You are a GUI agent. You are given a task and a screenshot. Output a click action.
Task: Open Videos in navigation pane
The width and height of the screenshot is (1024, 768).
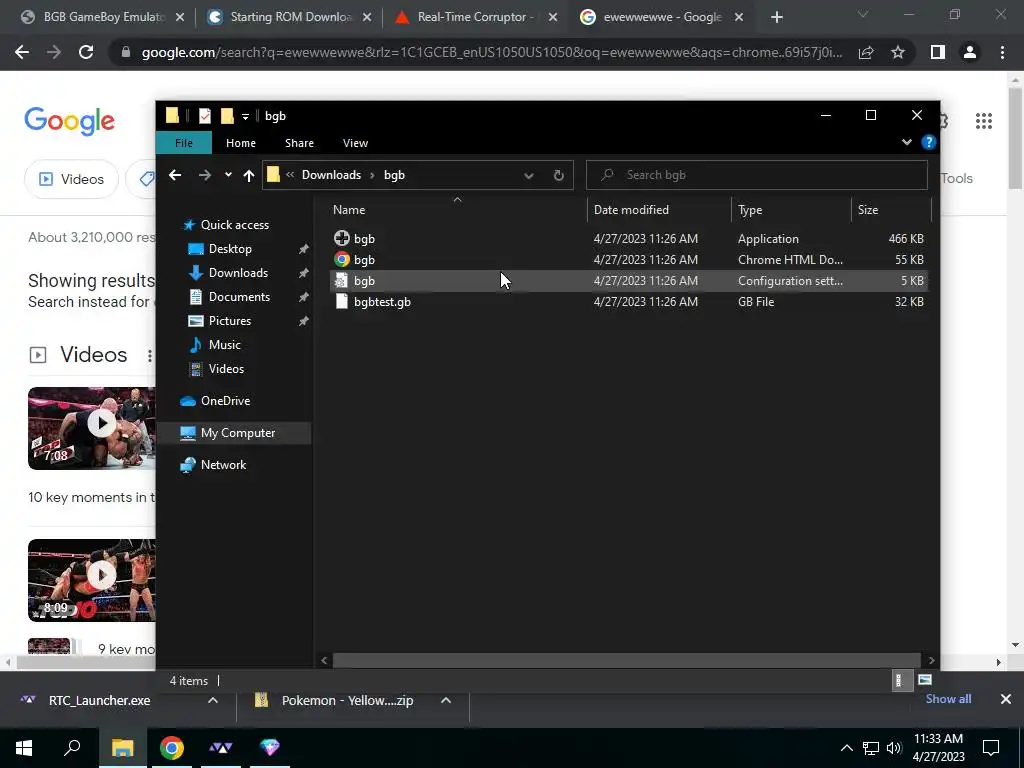(226, 369)
